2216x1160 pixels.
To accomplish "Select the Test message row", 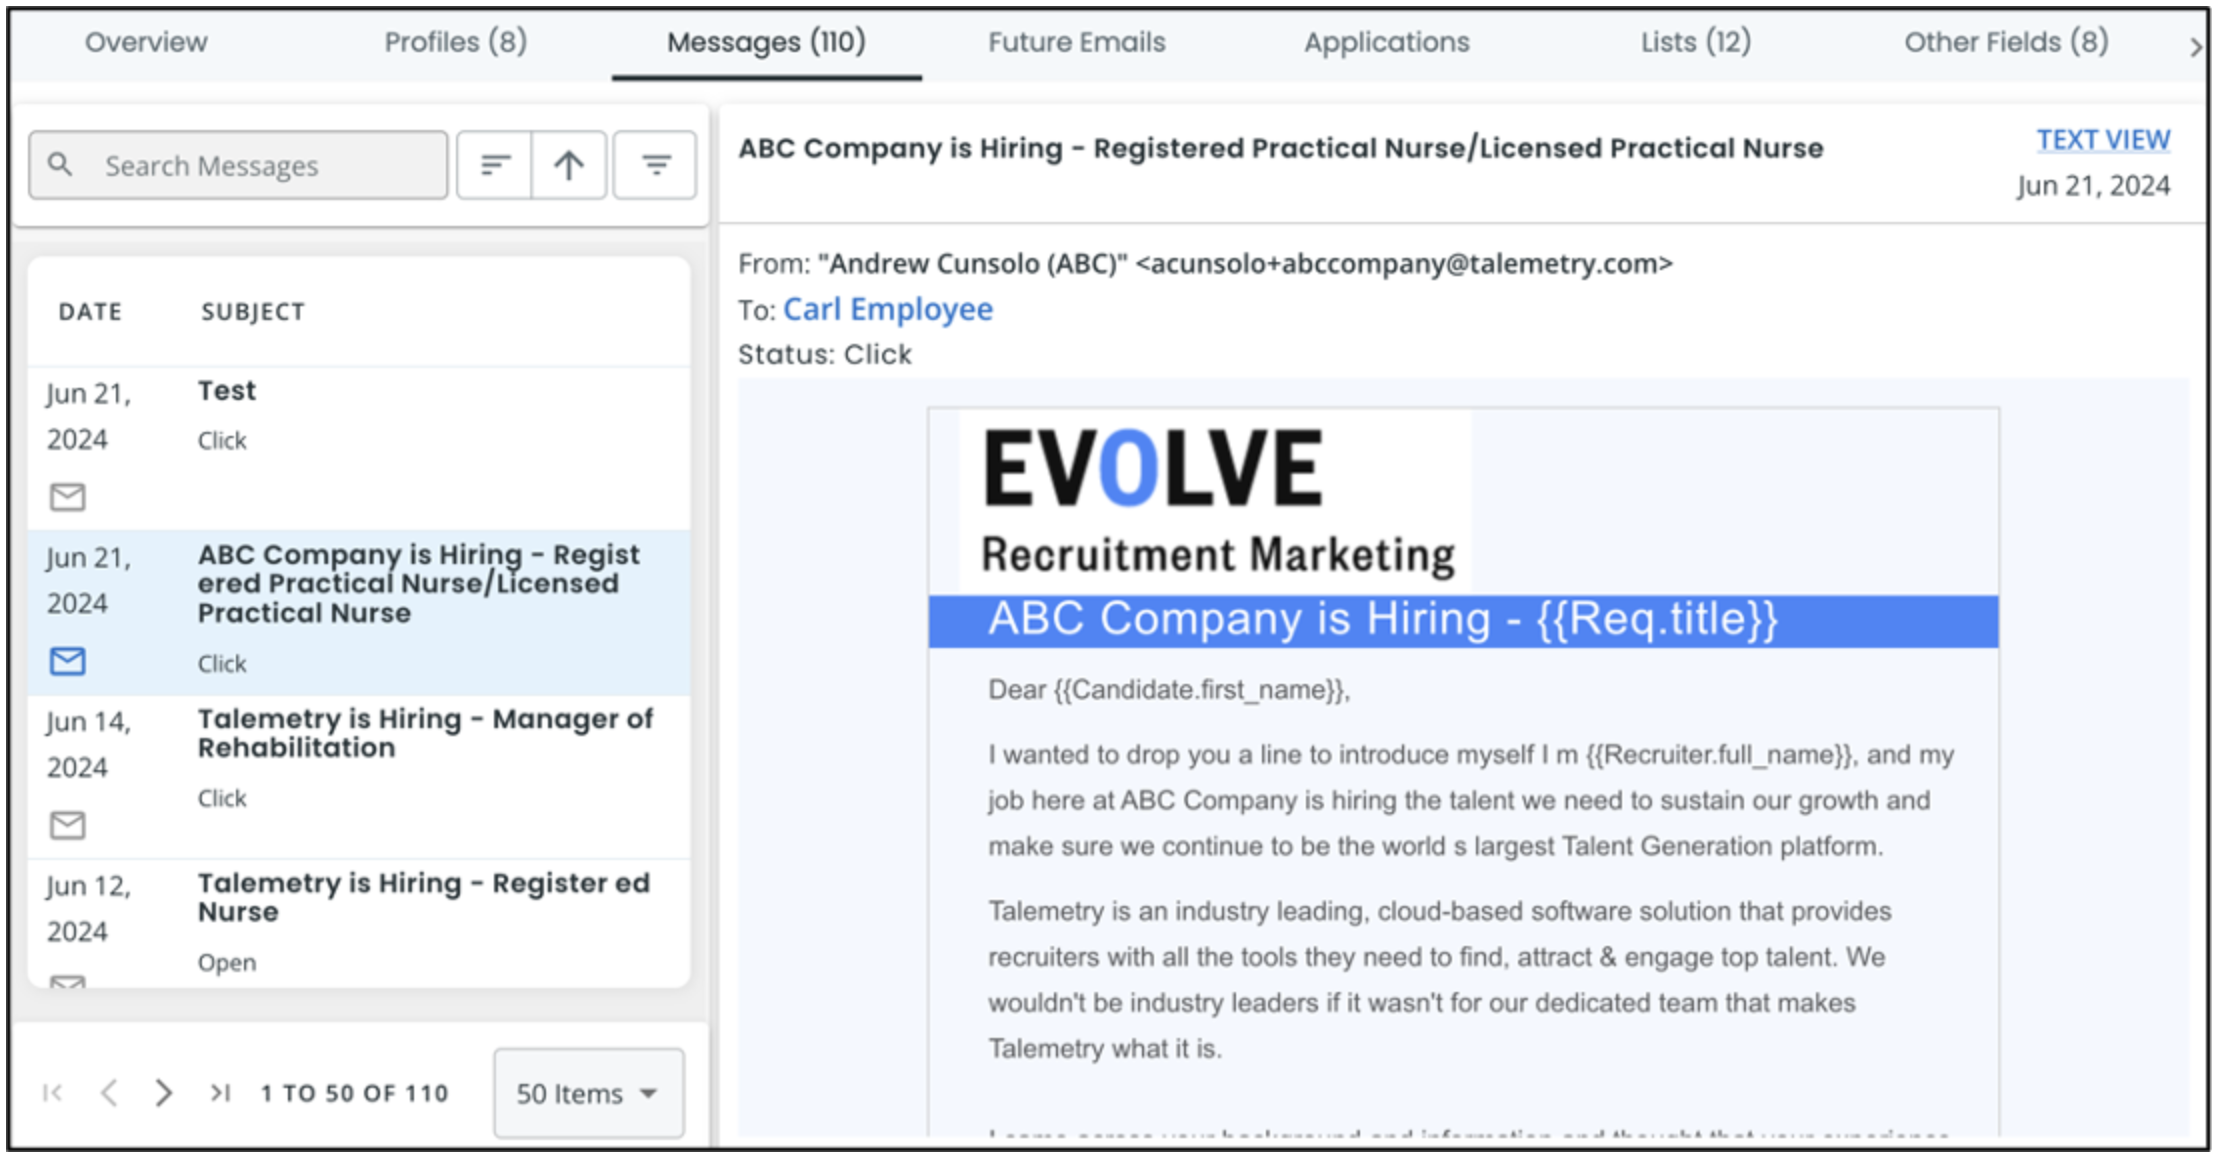I will (x=359, y=448).
